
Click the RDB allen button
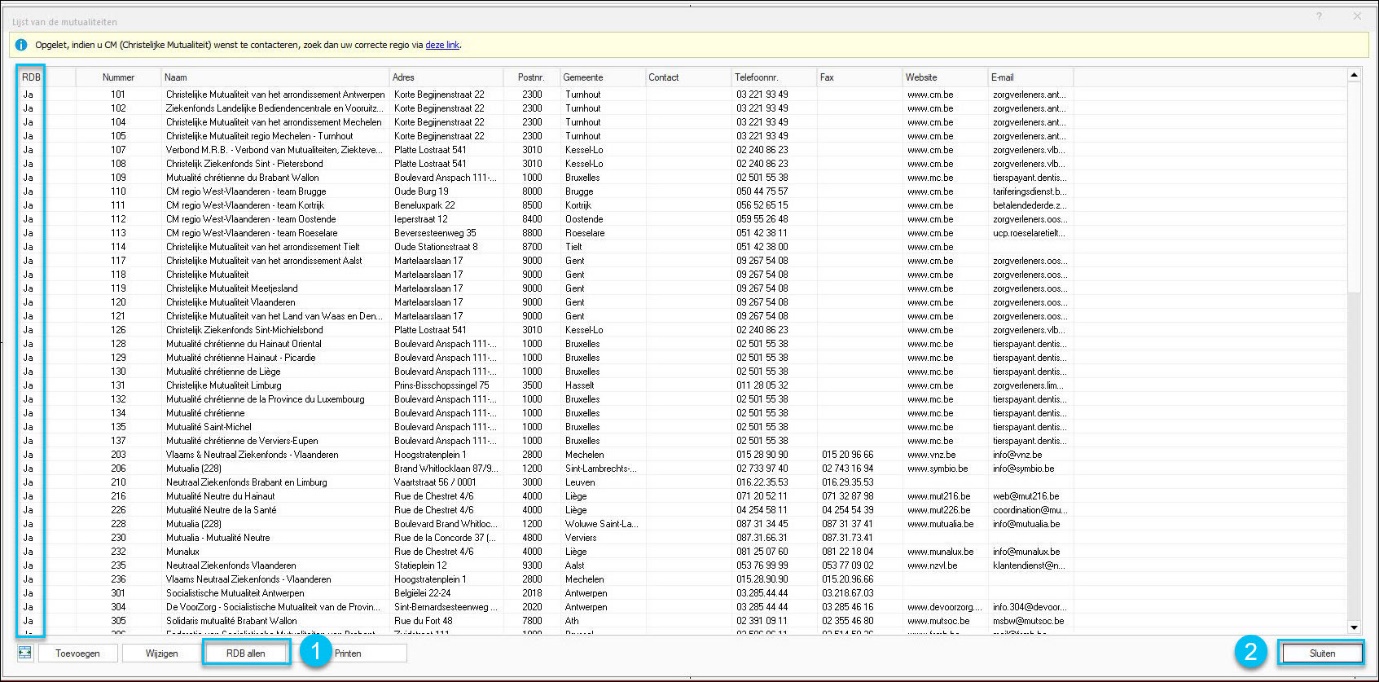(246, 653)
